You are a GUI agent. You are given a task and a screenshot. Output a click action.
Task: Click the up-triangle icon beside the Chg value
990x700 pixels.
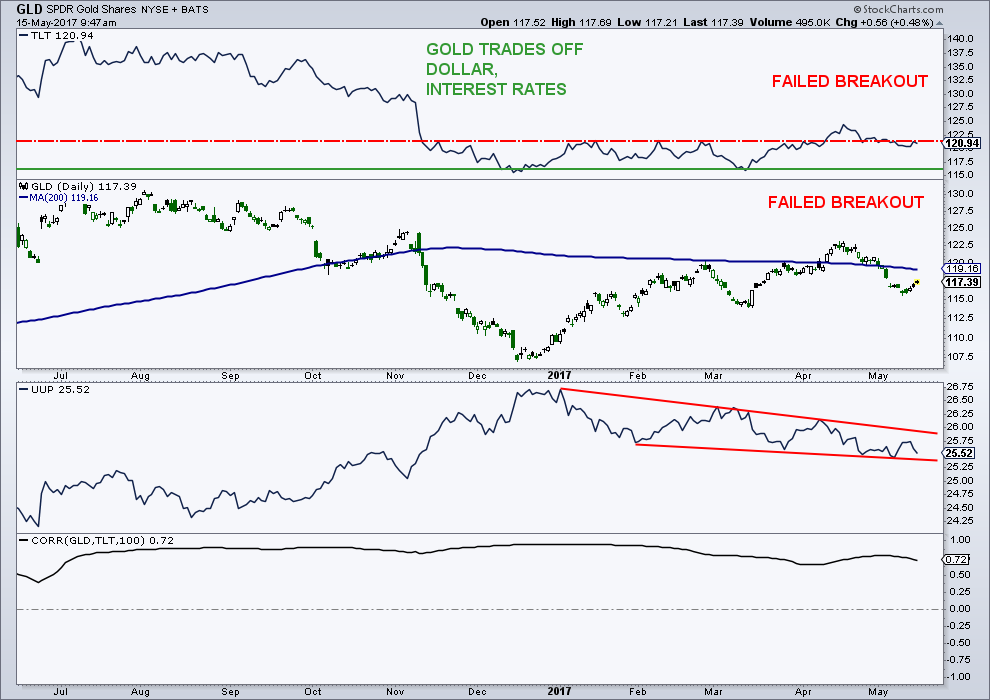[939, 23]
